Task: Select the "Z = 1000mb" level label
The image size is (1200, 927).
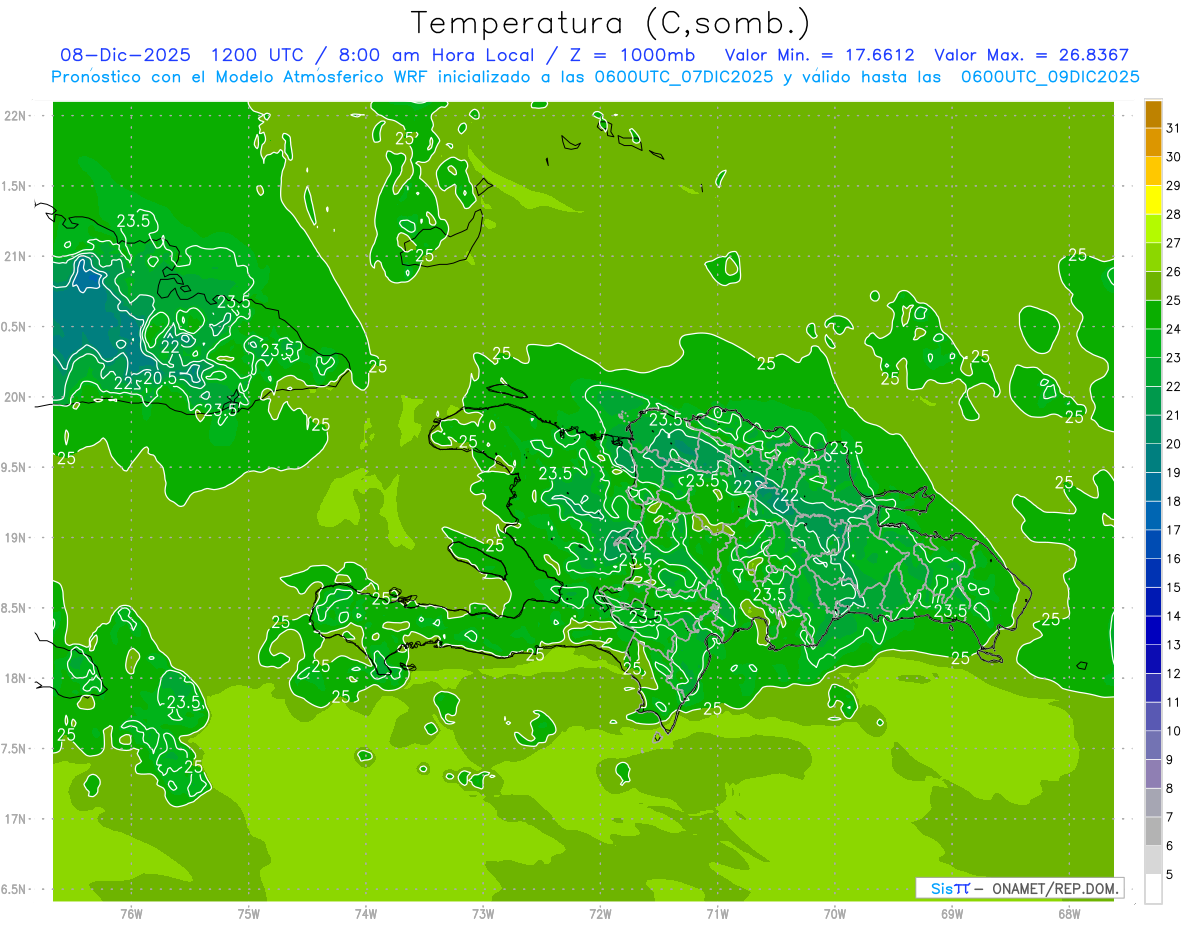Action: [634, 55]
